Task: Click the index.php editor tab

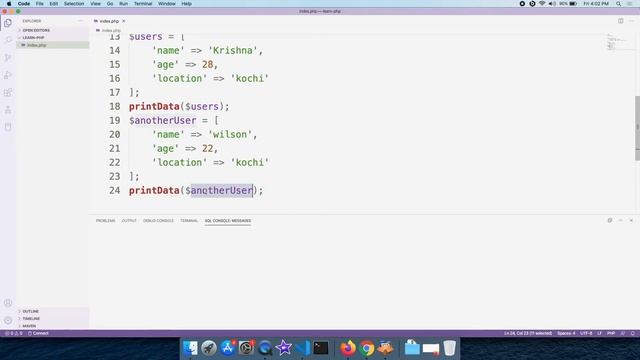Action: [109, 21]
